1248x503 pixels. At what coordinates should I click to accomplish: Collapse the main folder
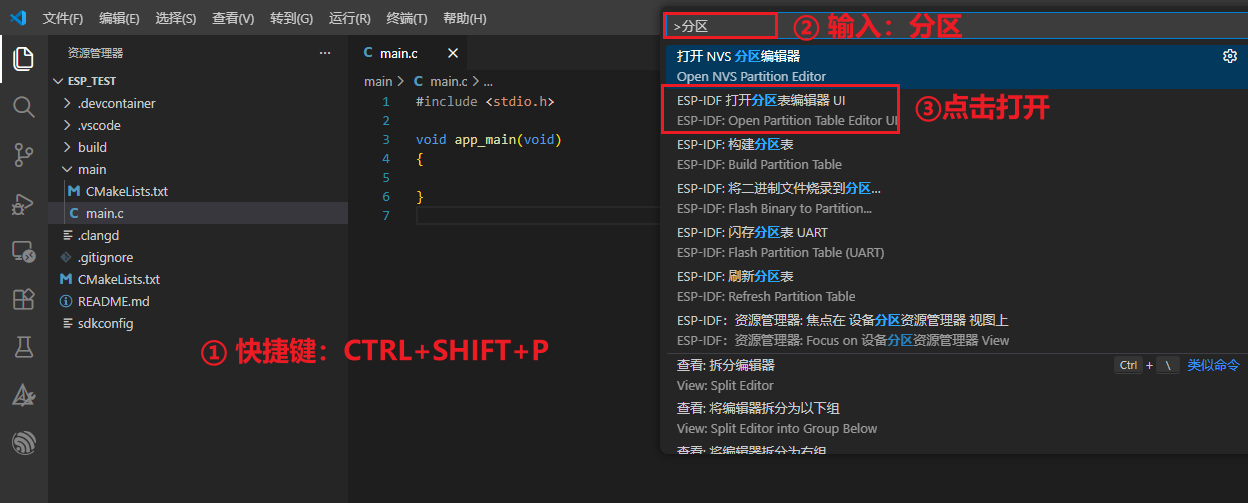(198, 169)
